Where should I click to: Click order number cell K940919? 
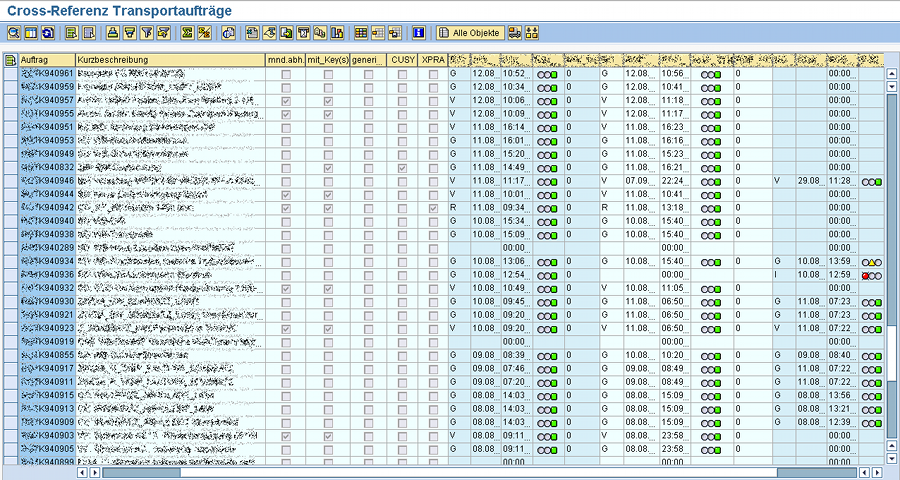(x=47, y=342)
